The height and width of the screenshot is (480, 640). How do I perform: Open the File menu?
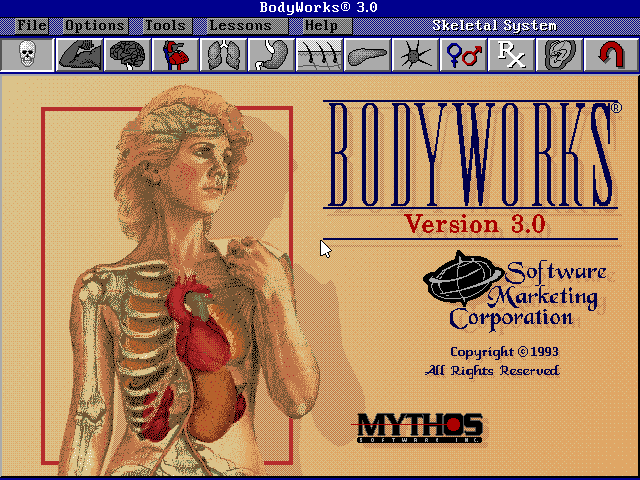tap(32, 26)
